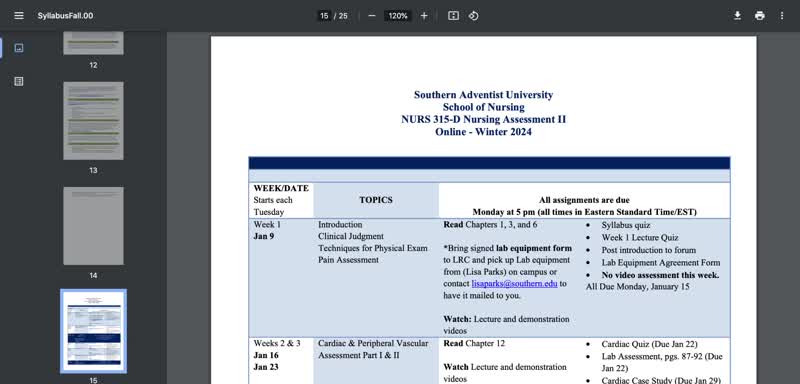This screenshot has height=384, width=800.
Task: Click the SyllabusFall.00 document title
Action: tap(65, 16)
